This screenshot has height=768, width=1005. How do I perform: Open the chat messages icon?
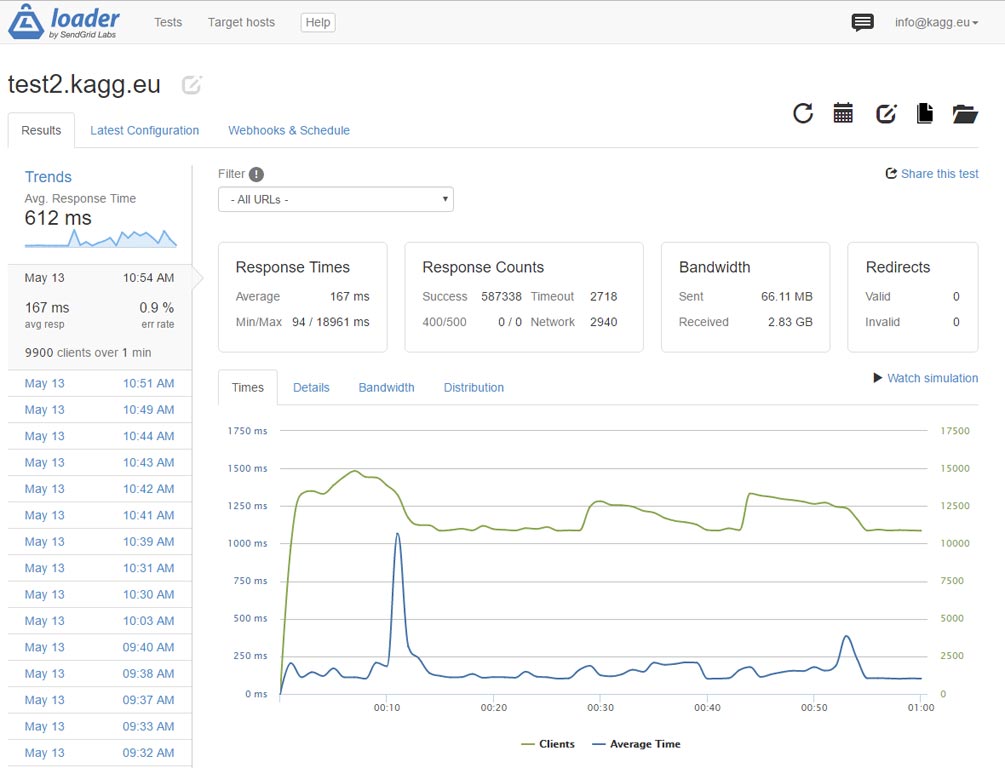[x=862, y=22]
